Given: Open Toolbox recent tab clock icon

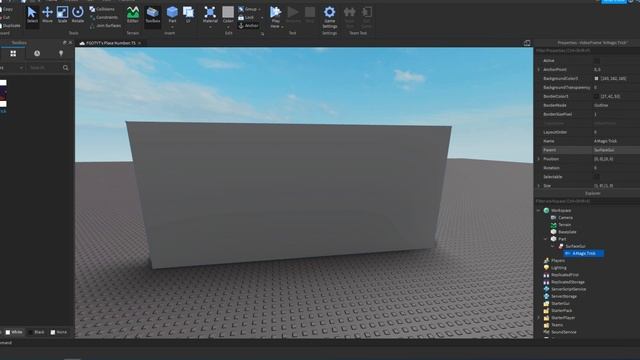Looking at the screenshot, I should point(37,53).
